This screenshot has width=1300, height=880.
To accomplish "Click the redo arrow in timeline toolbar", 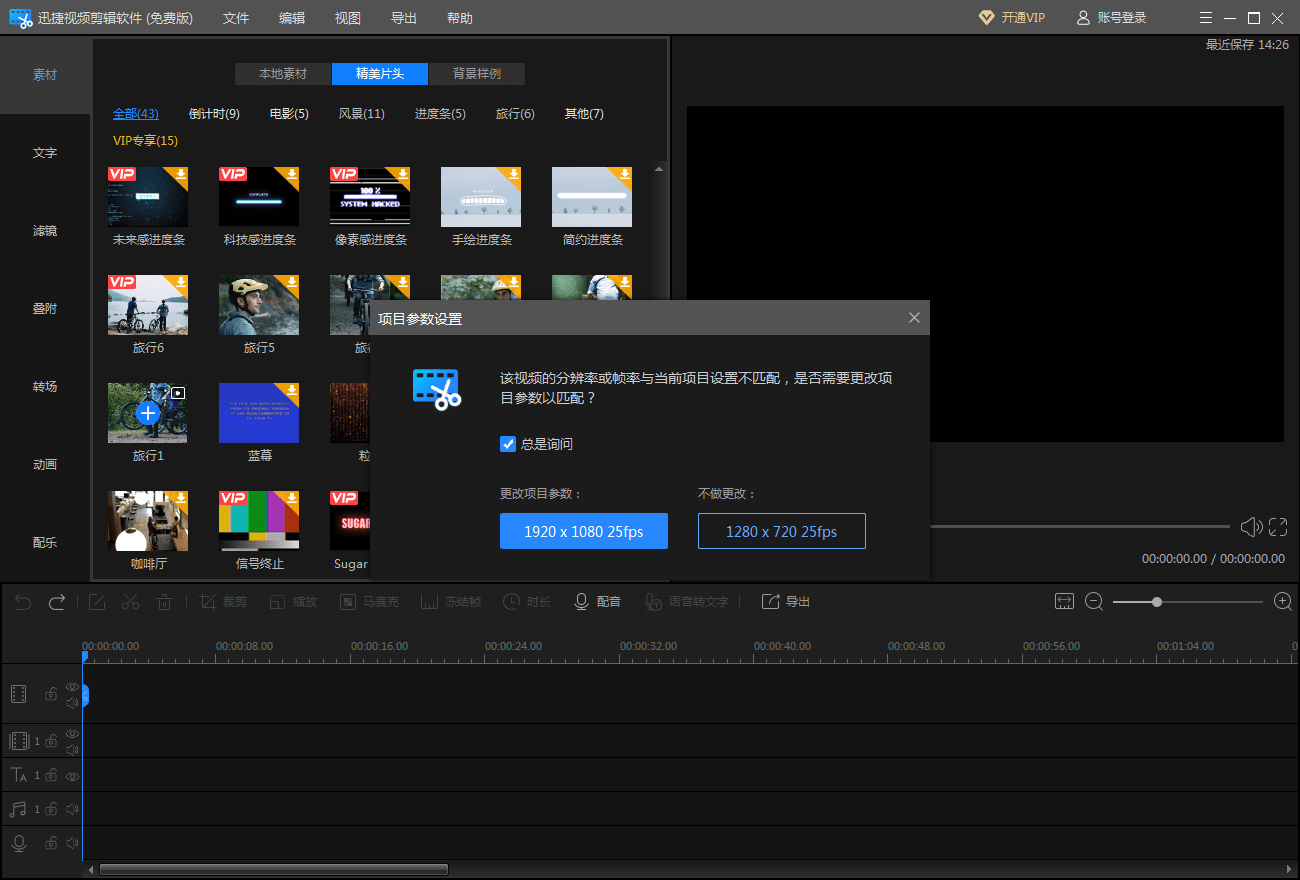I will (57, 601).
